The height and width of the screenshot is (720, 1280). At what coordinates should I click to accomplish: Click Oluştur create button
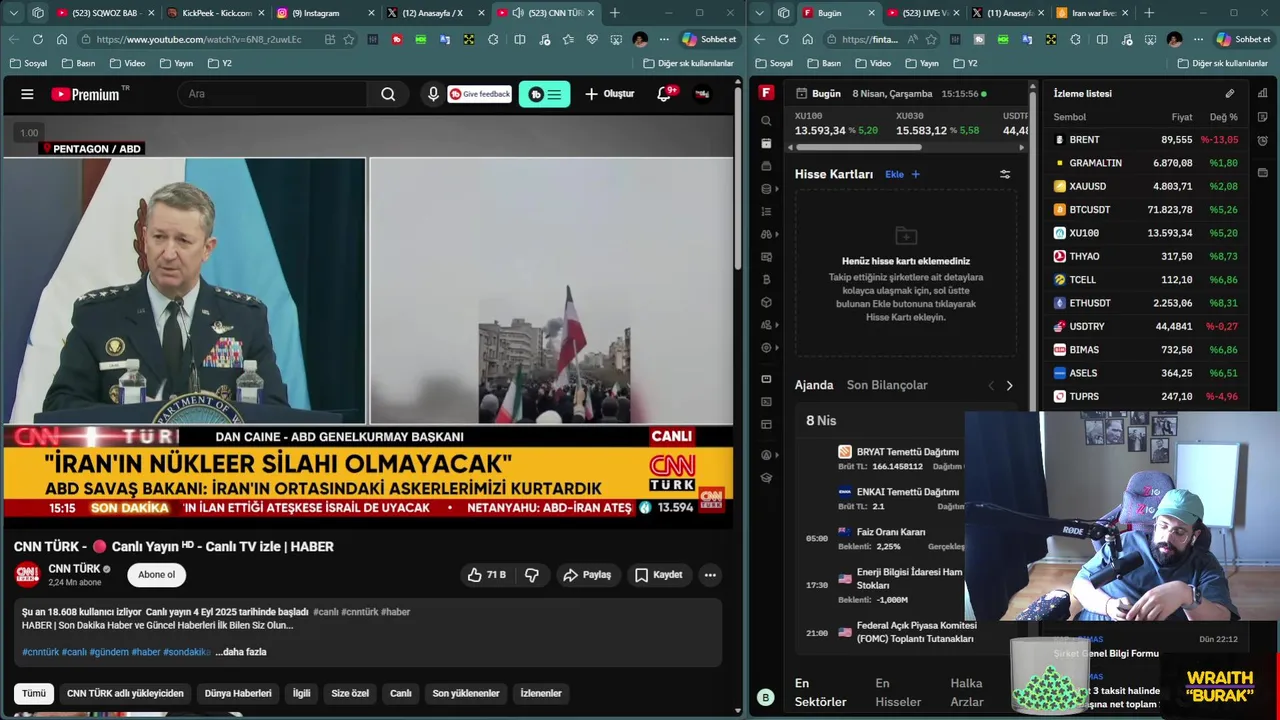610,94
